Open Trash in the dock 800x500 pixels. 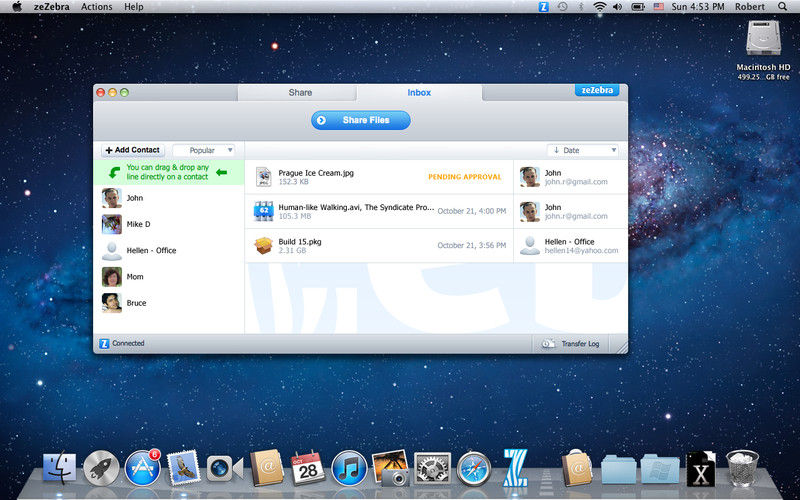point(742,467)
